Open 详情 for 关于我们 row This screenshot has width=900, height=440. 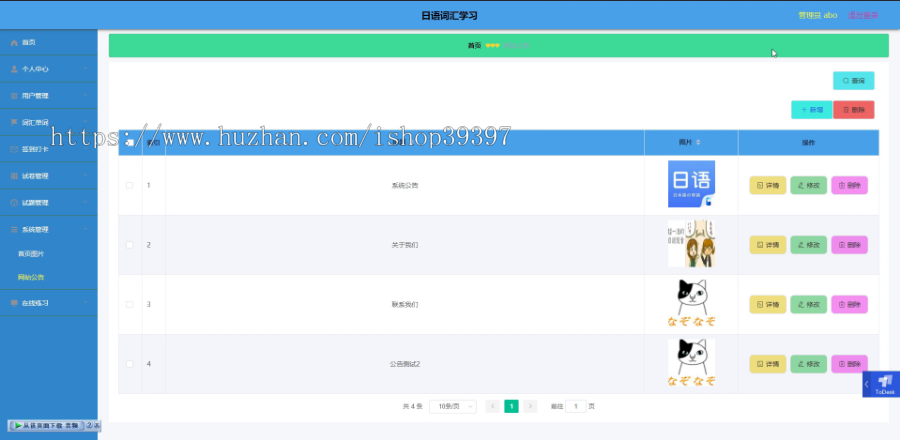click(x=767, y=245)
